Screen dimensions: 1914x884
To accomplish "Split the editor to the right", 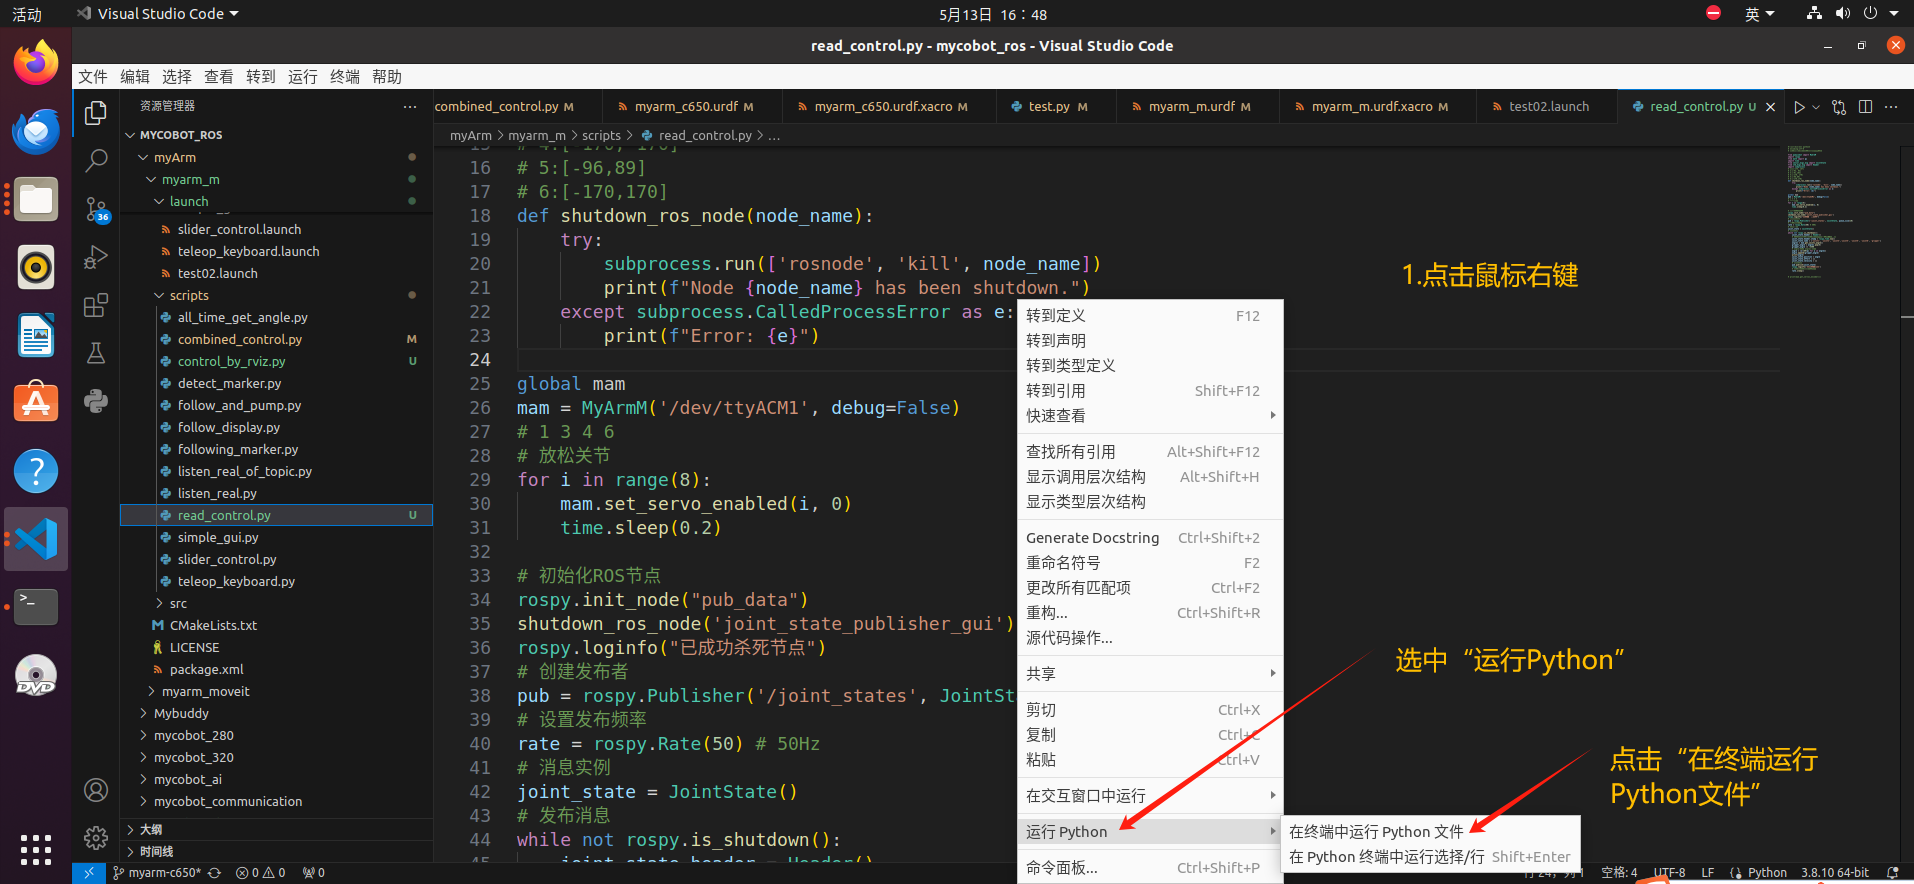I will (1865, 107).
